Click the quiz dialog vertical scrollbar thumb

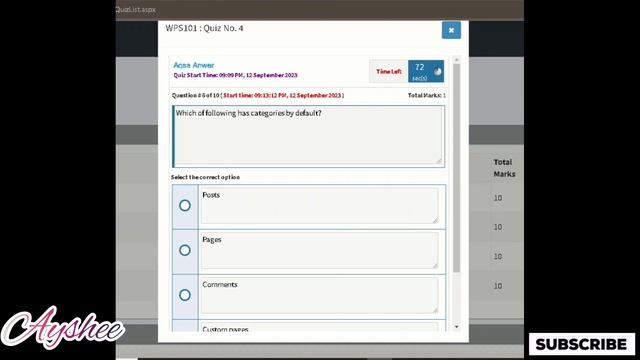tap(456, 168)
